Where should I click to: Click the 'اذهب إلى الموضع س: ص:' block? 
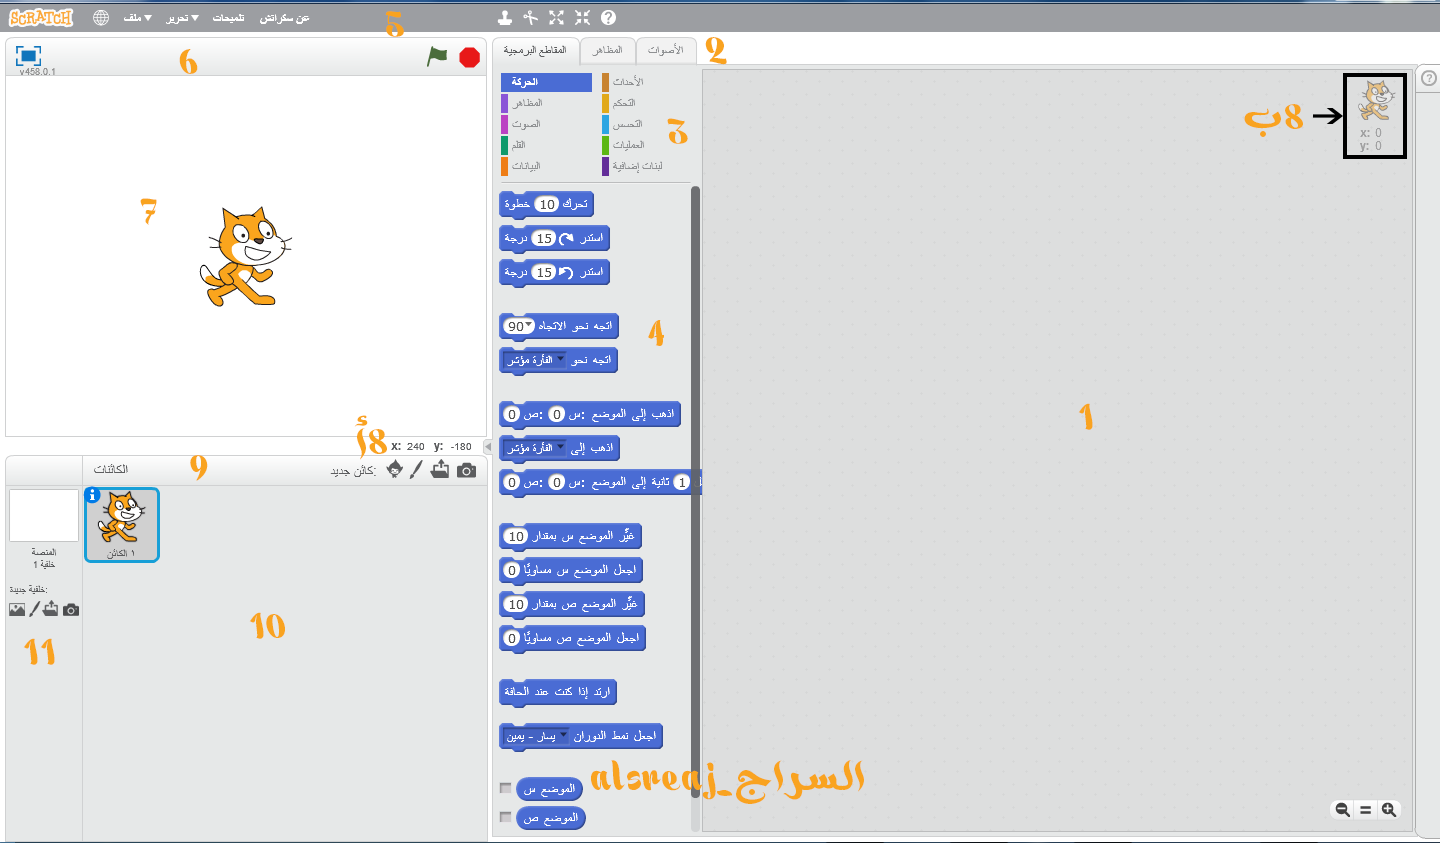pyautogui.click(x=590, y=414)
